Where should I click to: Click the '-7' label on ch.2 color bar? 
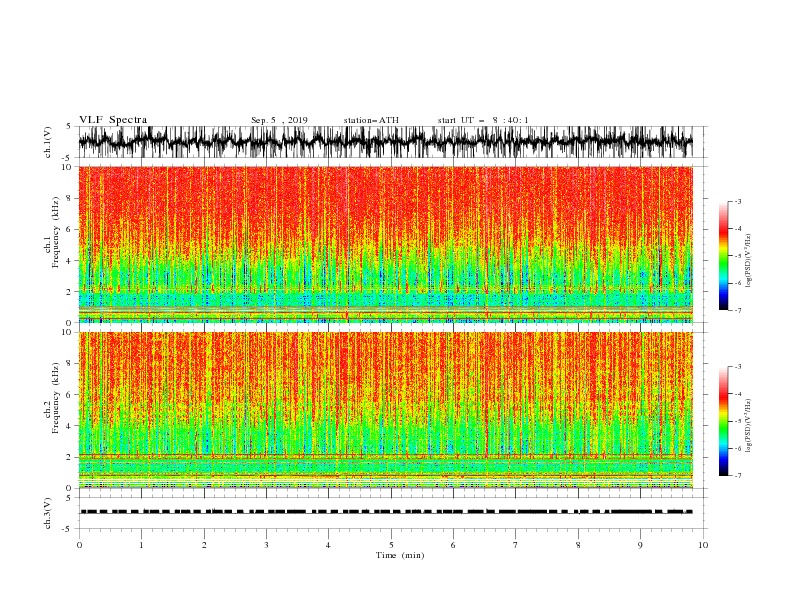point(737,476)
